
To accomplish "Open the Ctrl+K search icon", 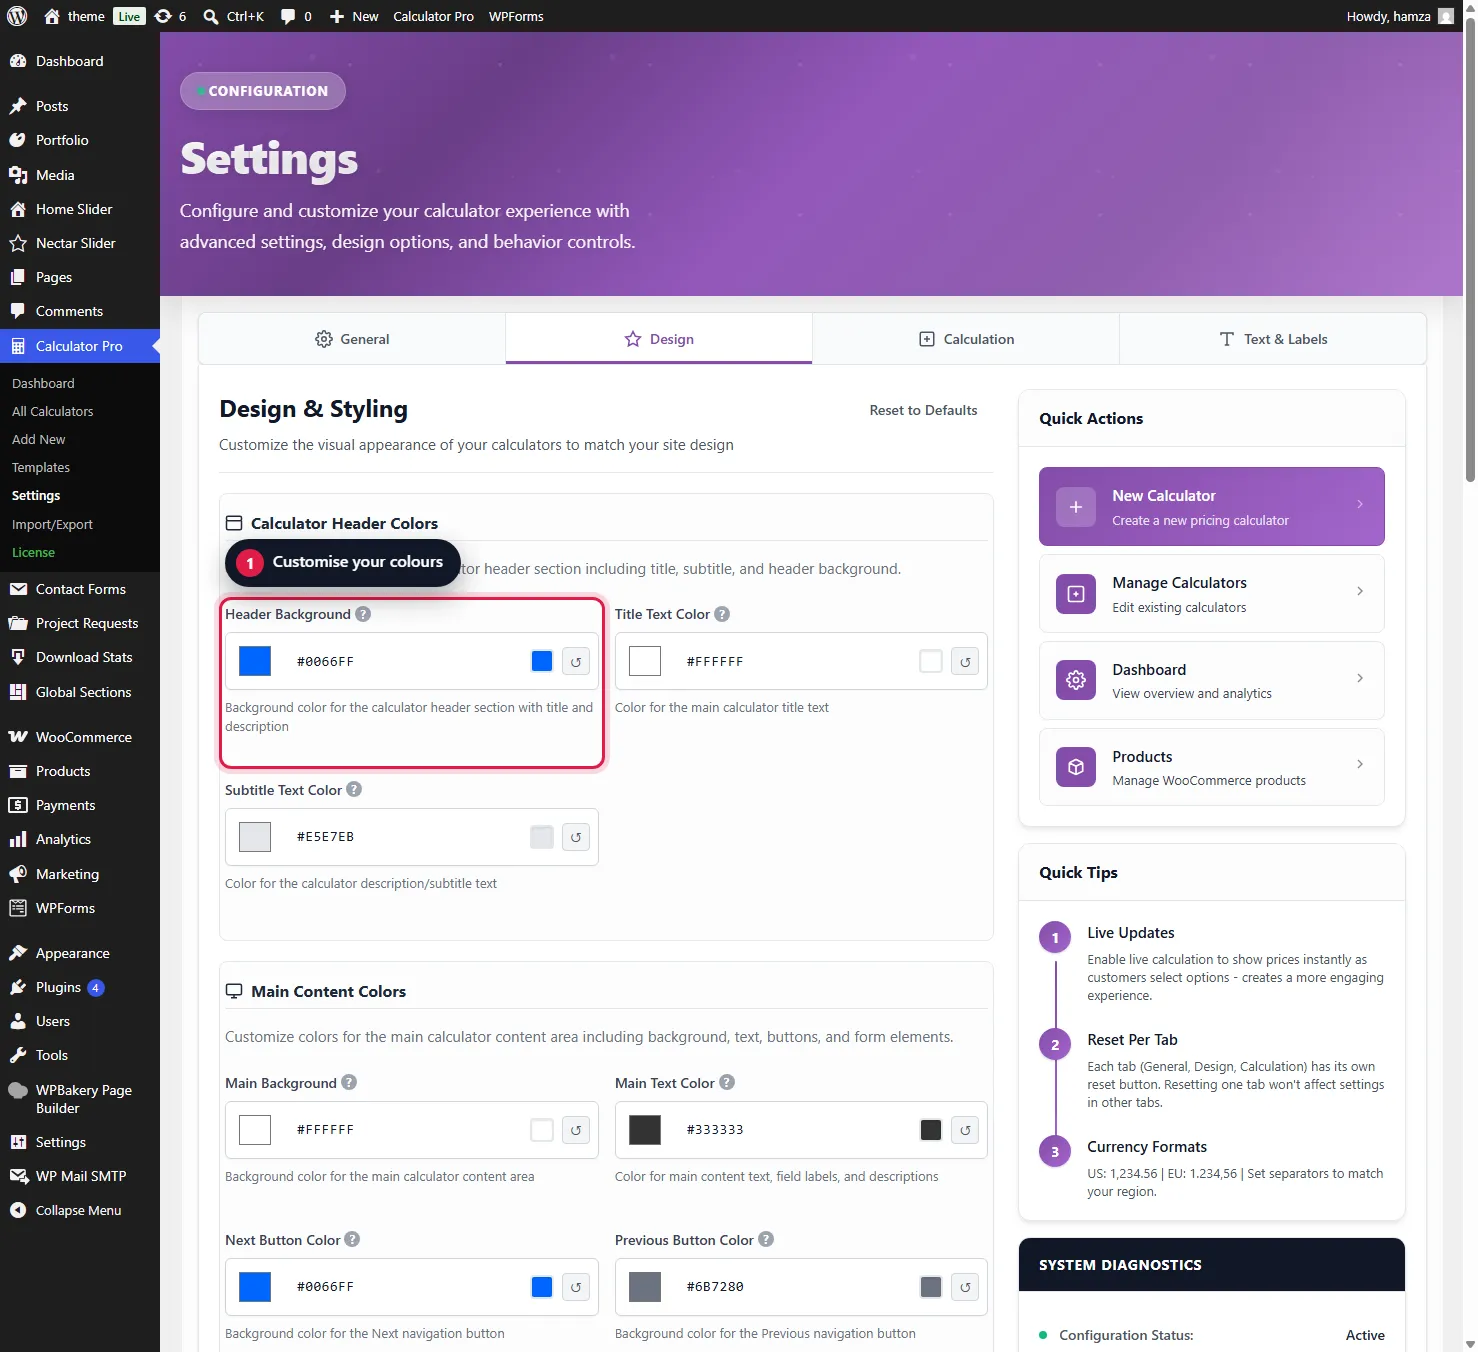I will tap(211, 16).
